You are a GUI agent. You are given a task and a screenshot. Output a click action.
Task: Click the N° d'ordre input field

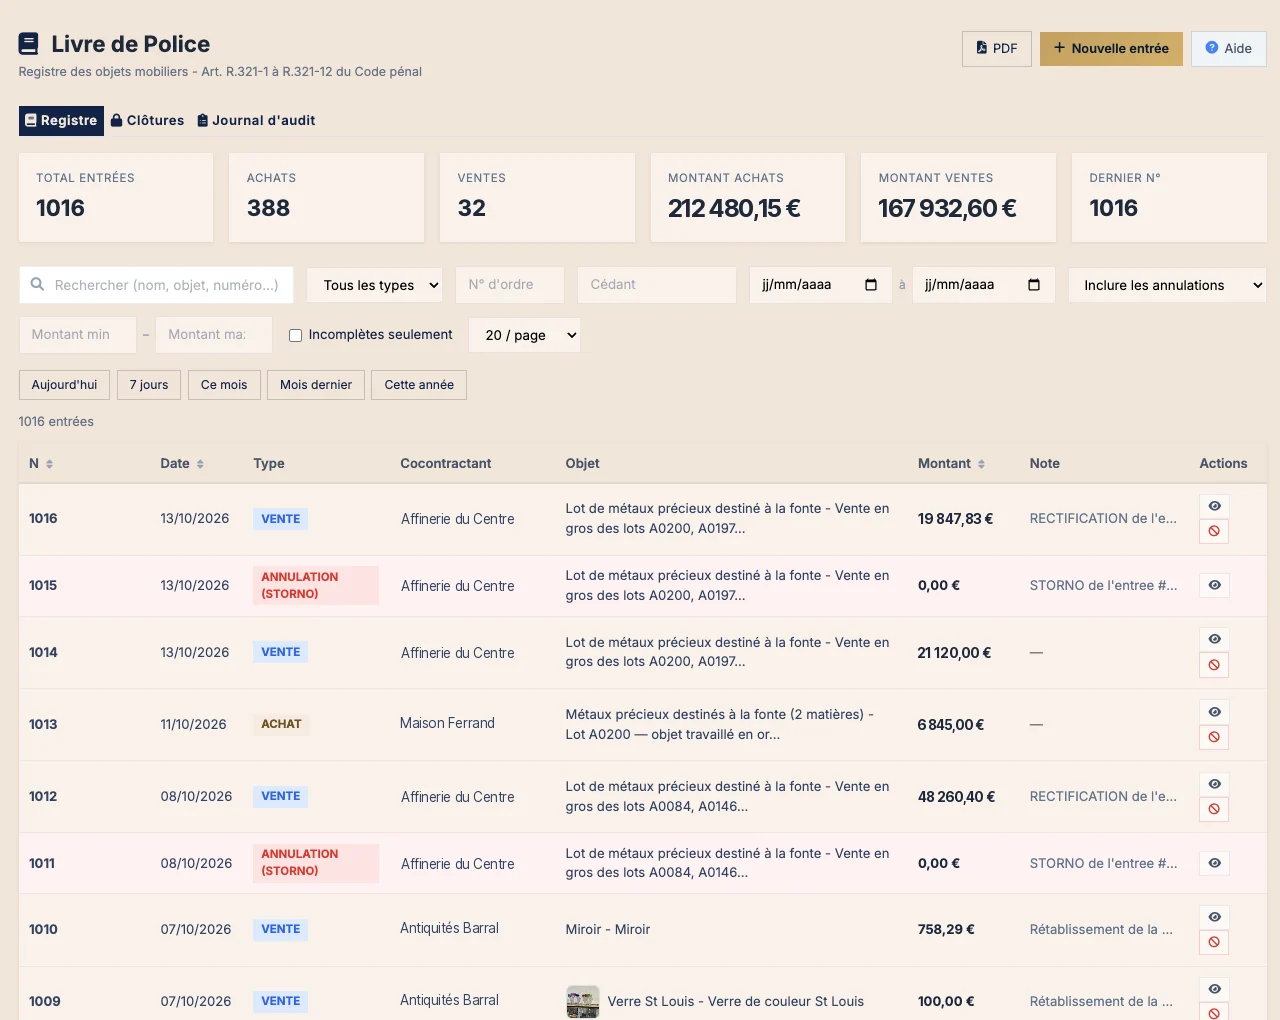510,285
